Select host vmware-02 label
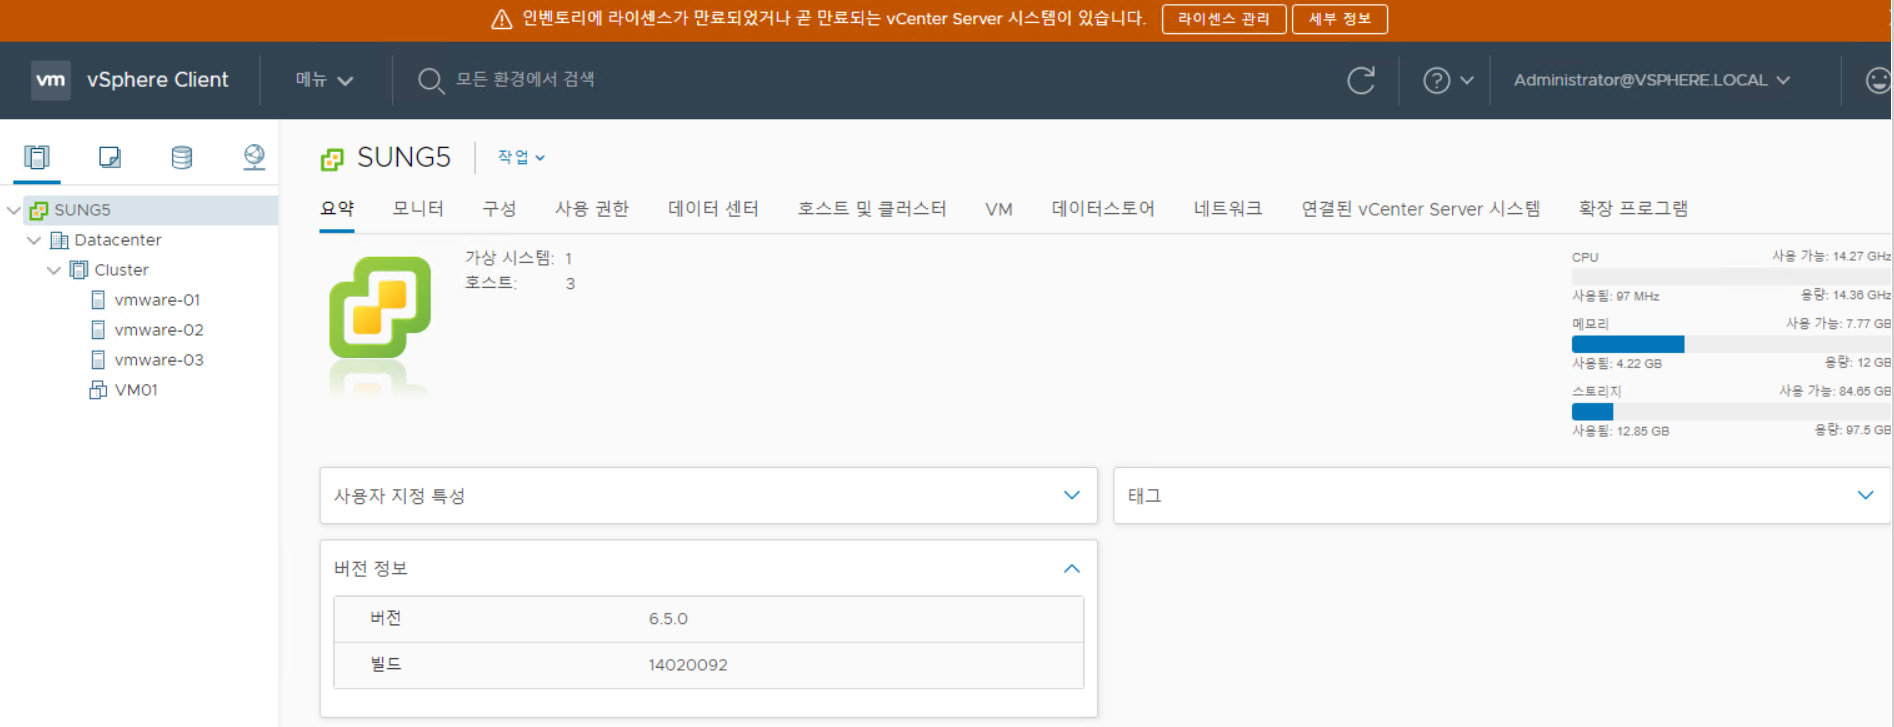Image resolution: width=1894 pixels, height=727 pixels. pyautogui.click(x=159, y=330)
